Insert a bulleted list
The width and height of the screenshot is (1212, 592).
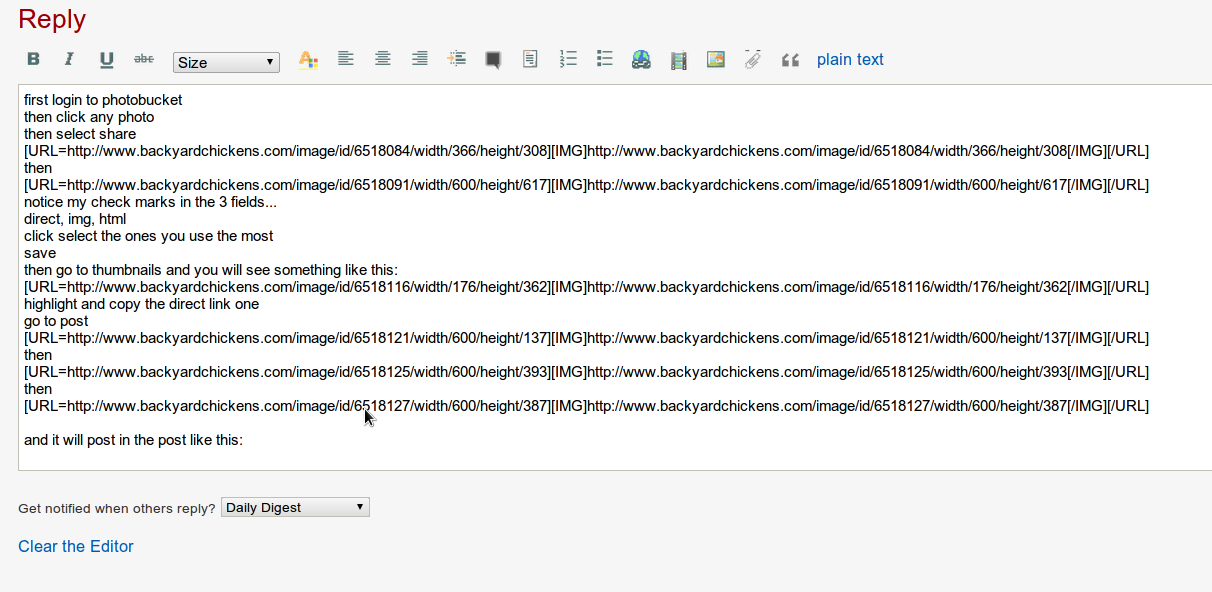coord(604,59)
